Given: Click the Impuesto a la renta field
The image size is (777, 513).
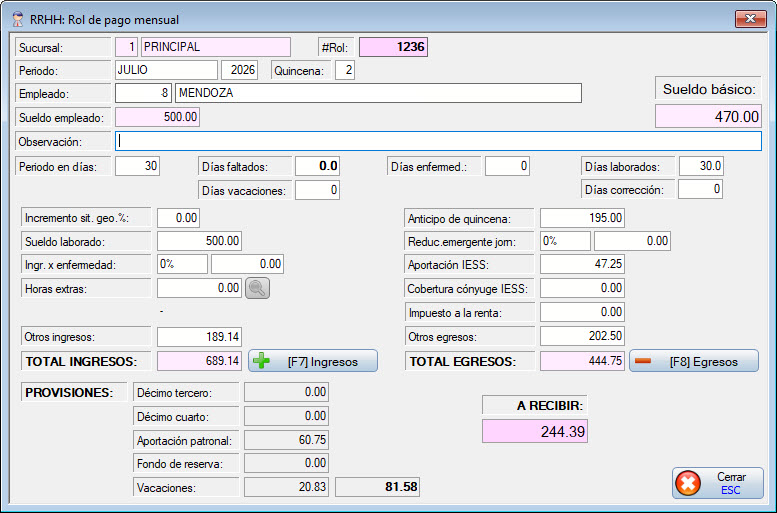Looking at the screenshot, I should coord(582,312).
